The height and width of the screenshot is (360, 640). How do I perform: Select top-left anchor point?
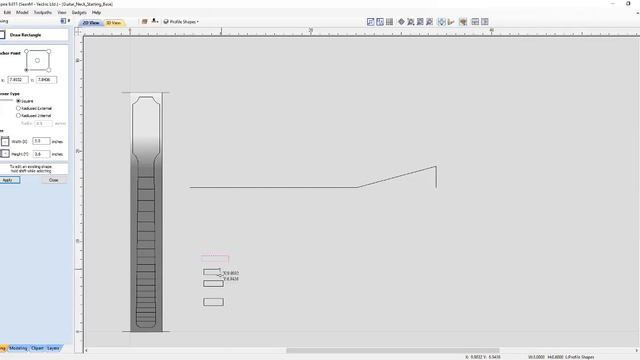click(27, 51)
